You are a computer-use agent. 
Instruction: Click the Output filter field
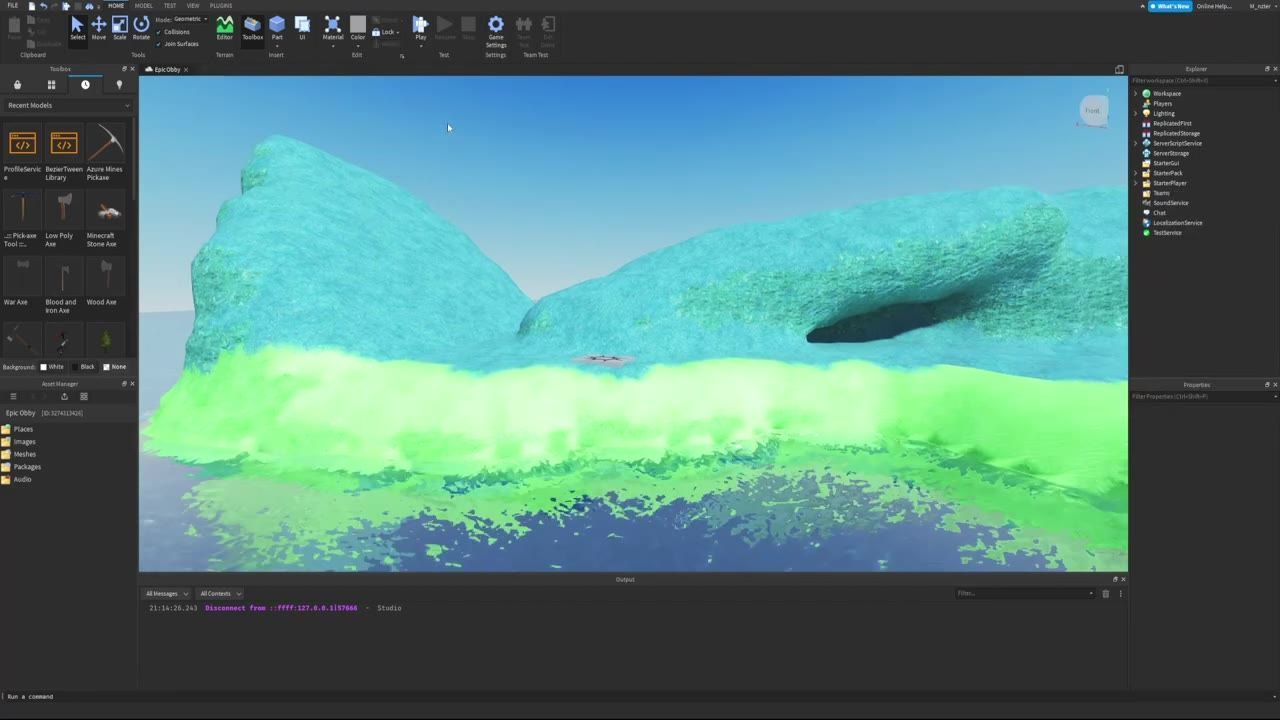(1024, 593)
